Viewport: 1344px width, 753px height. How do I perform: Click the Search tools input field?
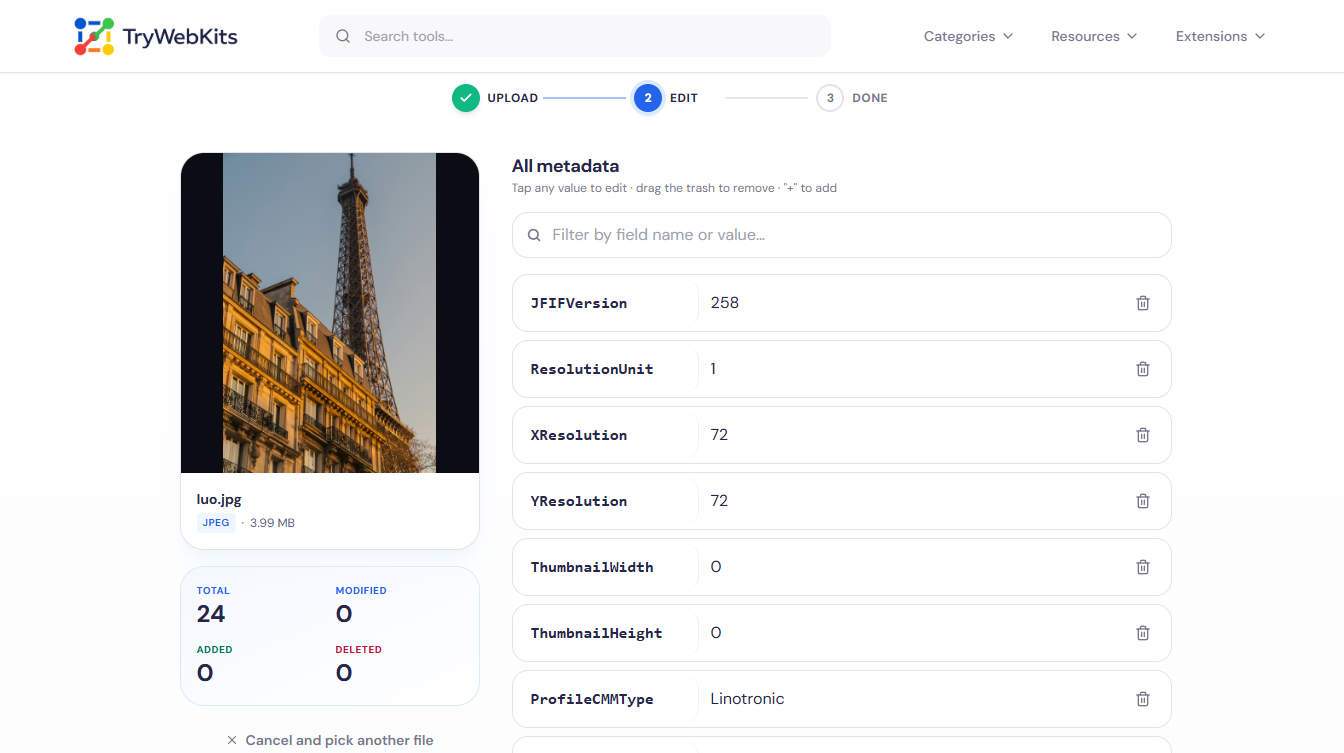[x=575, y=36]
